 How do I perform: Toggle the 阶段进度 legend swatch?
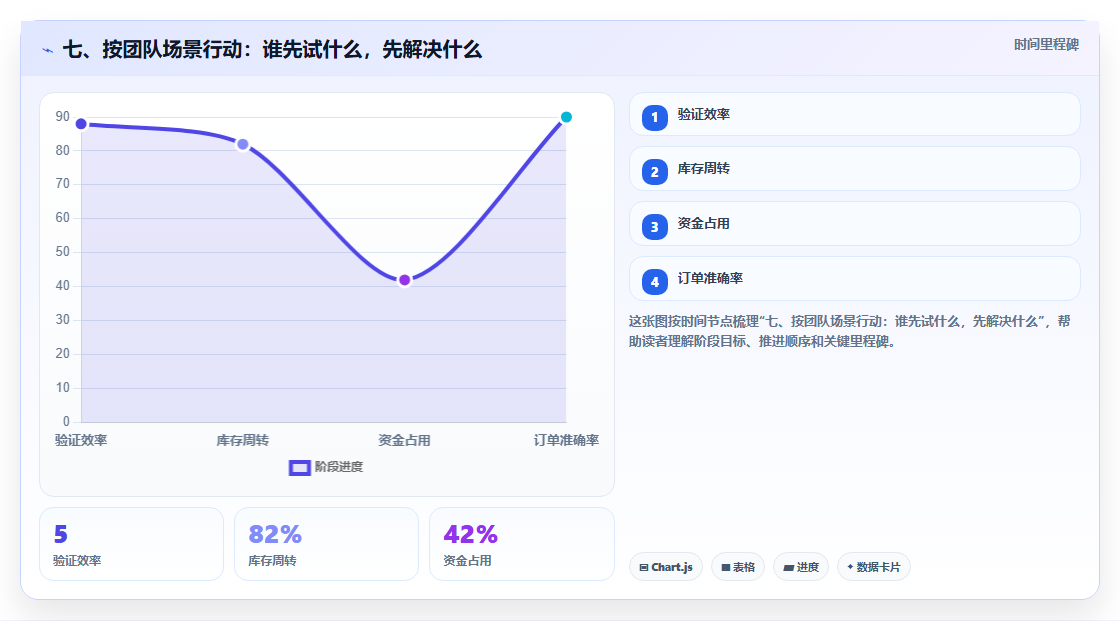point(299,468)
